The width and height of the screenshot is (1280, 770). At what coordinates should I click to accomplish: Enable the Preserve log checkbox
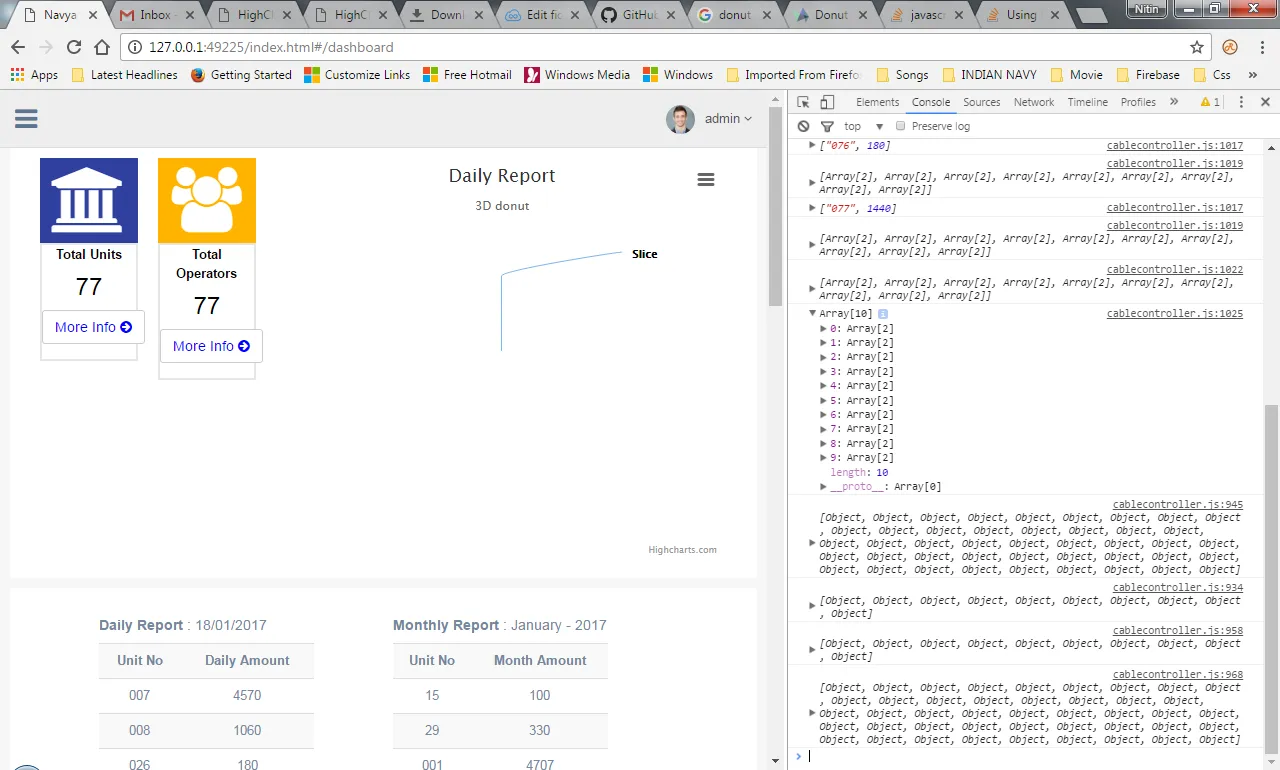[x=901, y=126]
